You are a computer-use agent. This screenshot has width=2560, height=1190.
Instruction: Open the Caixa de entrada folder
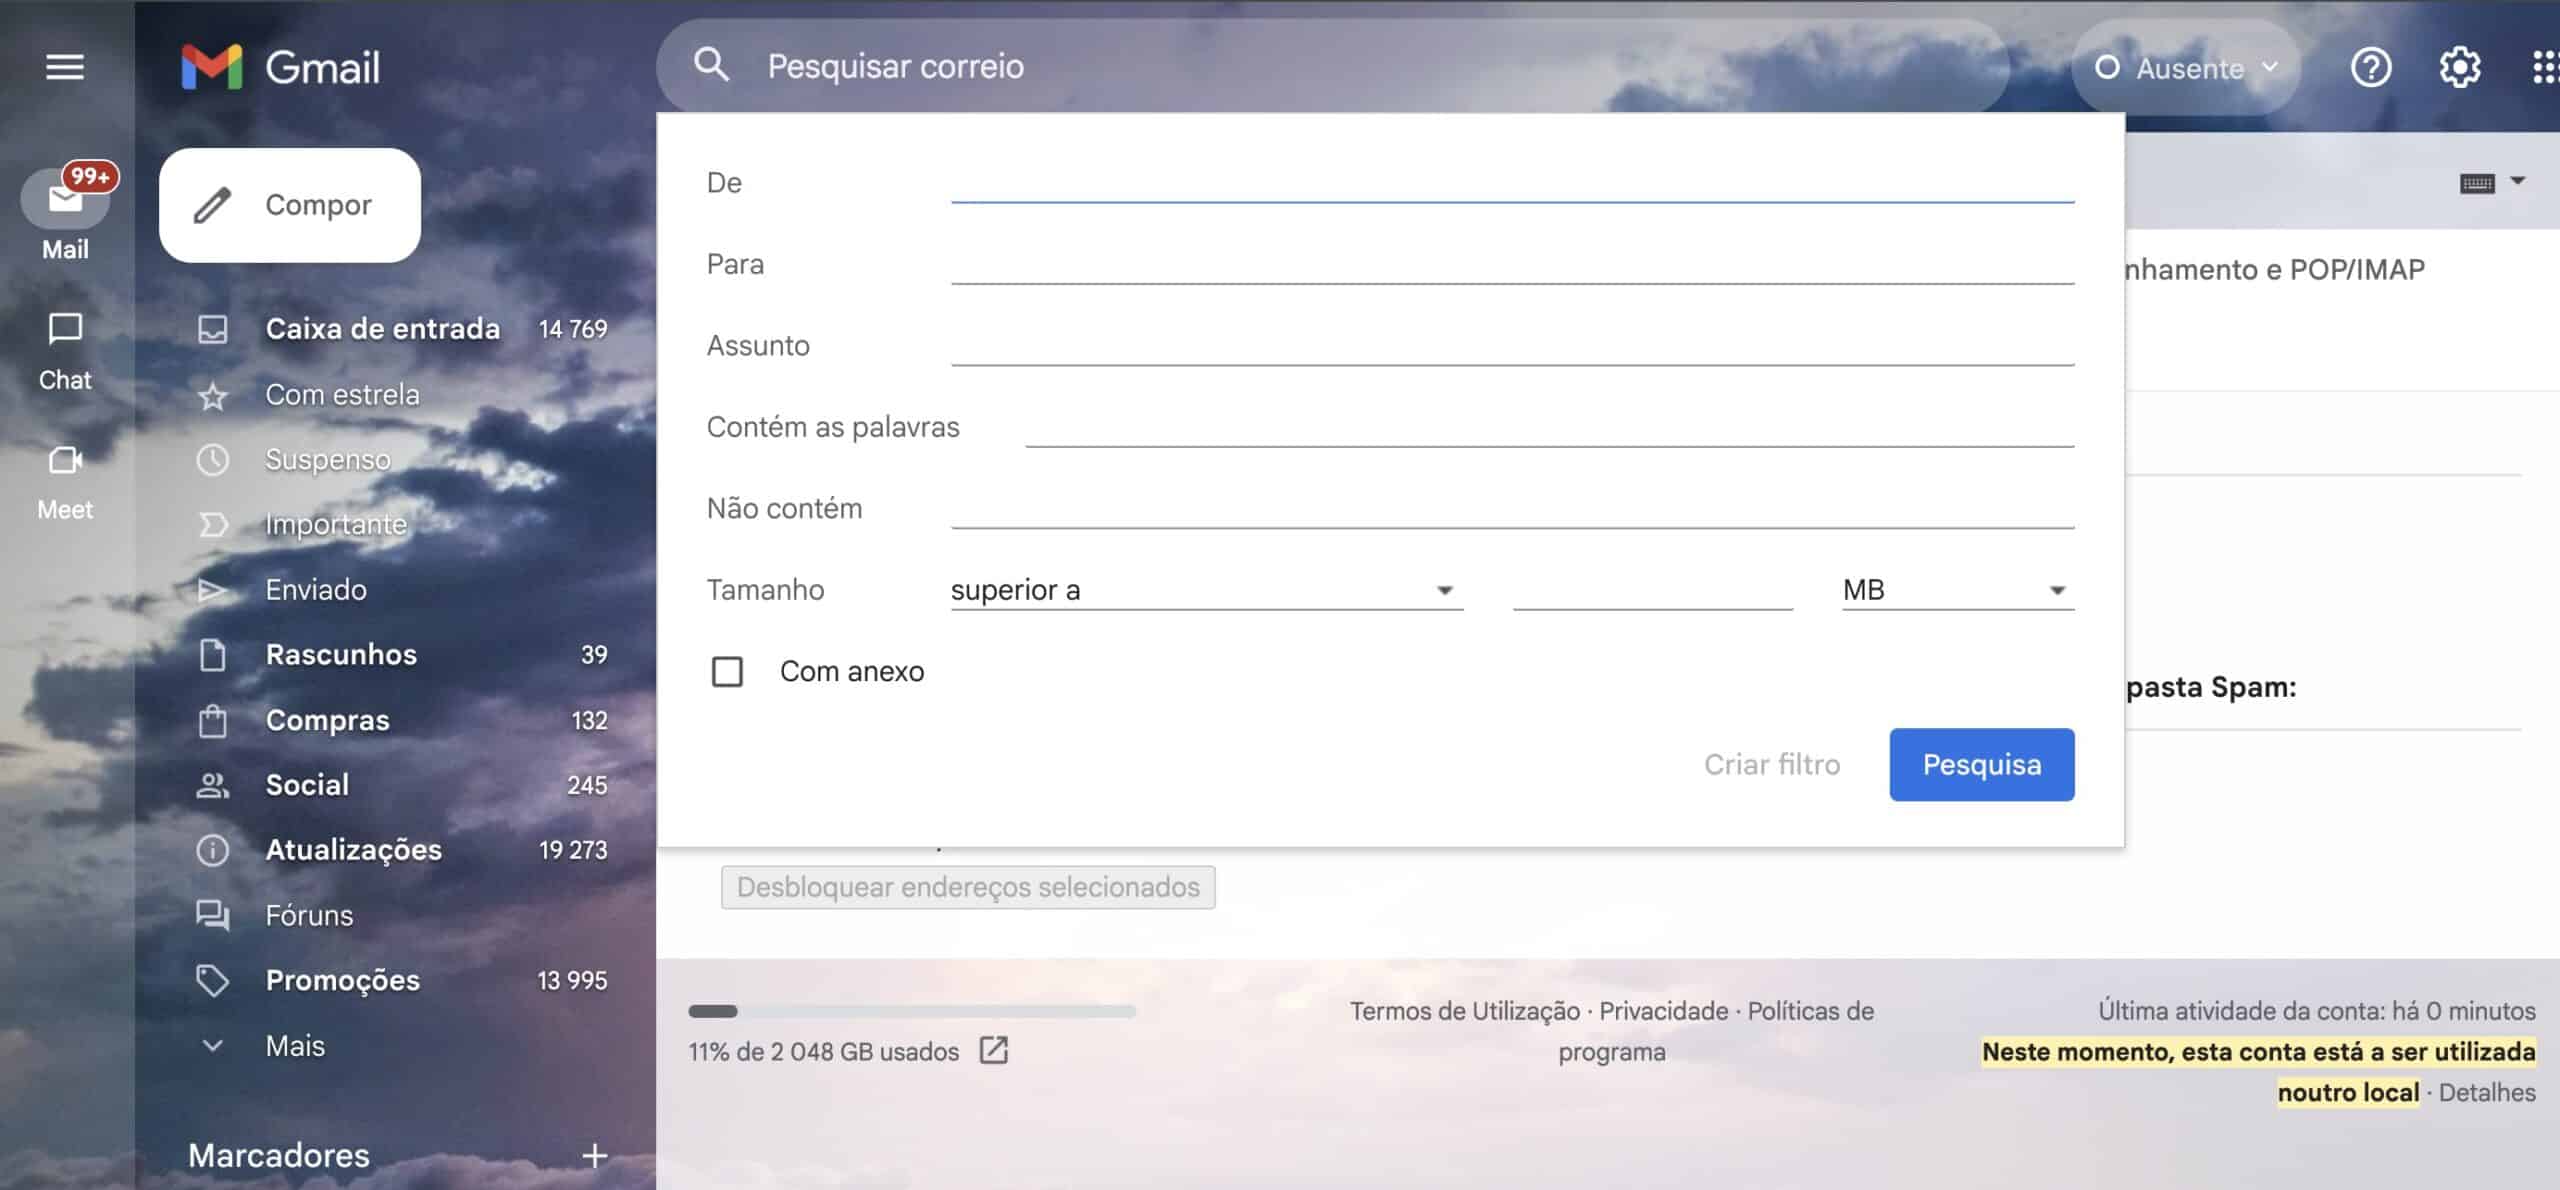(382, 329)
